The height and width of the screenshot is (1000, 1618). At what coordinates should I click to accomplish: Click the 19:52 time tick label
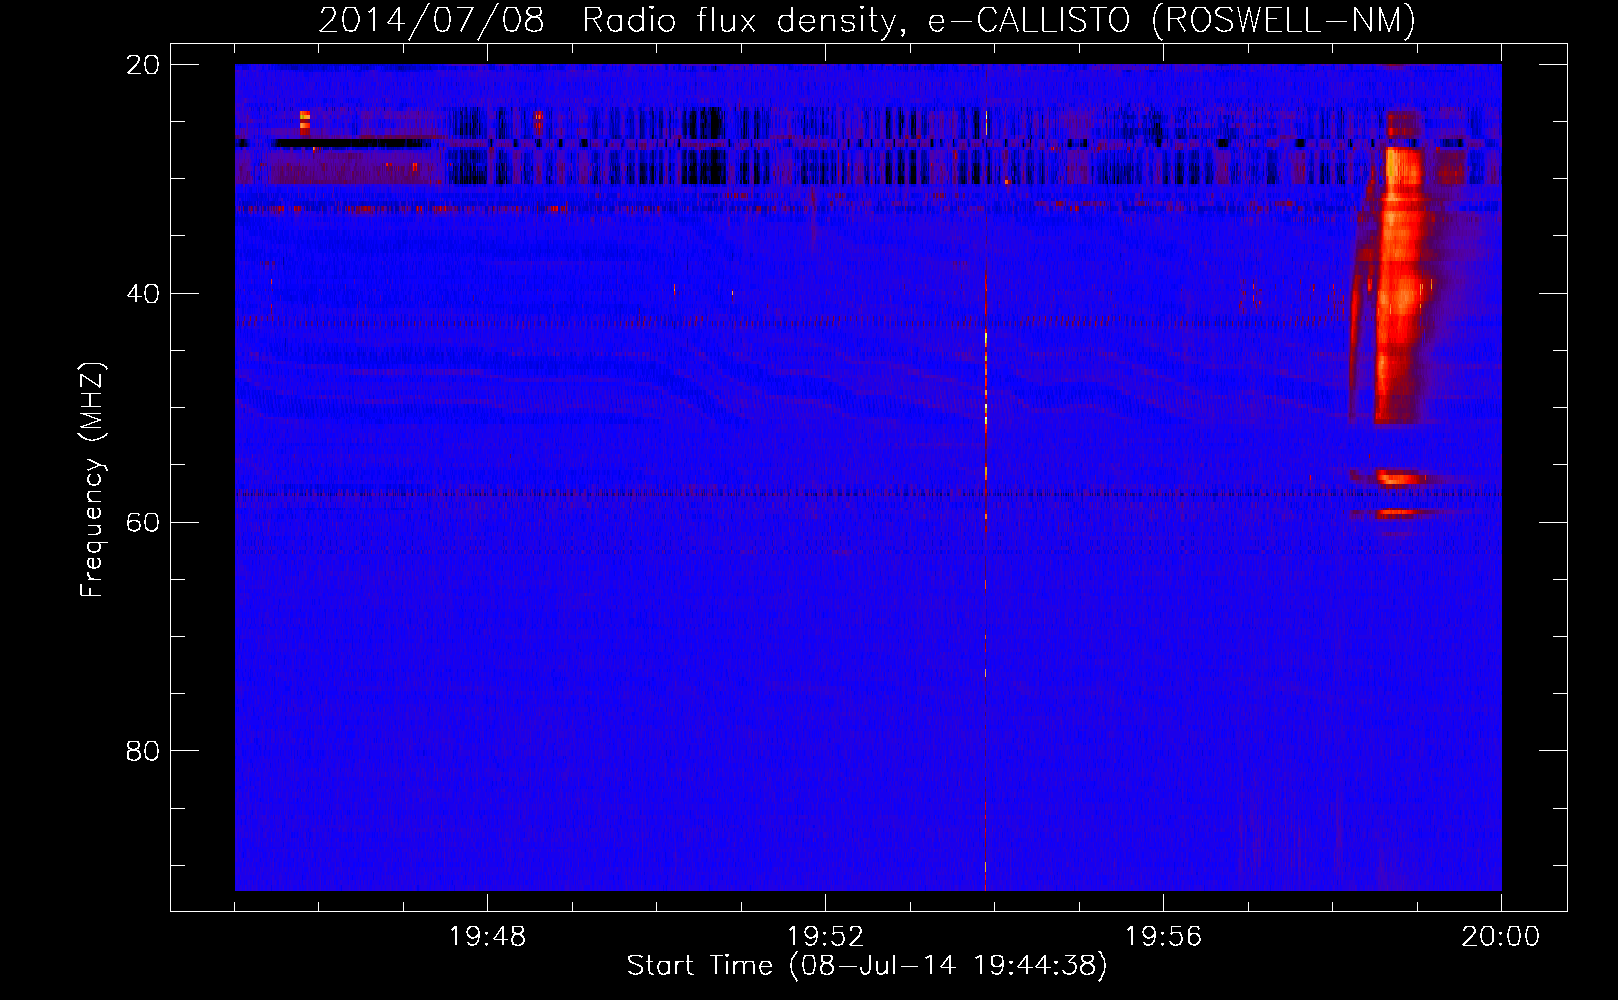[x=825, y=937]
